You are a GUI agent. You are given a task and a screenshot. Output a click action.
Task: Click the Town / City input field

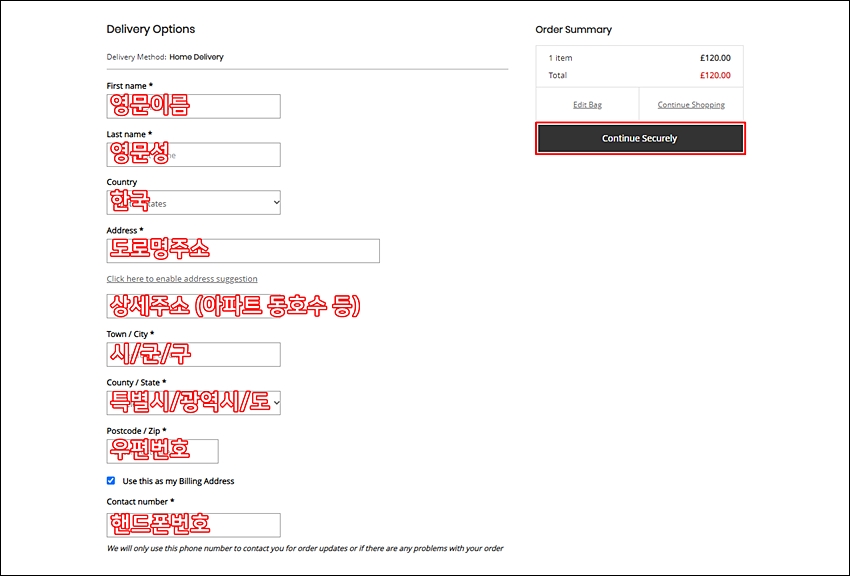tap(194, 354)
